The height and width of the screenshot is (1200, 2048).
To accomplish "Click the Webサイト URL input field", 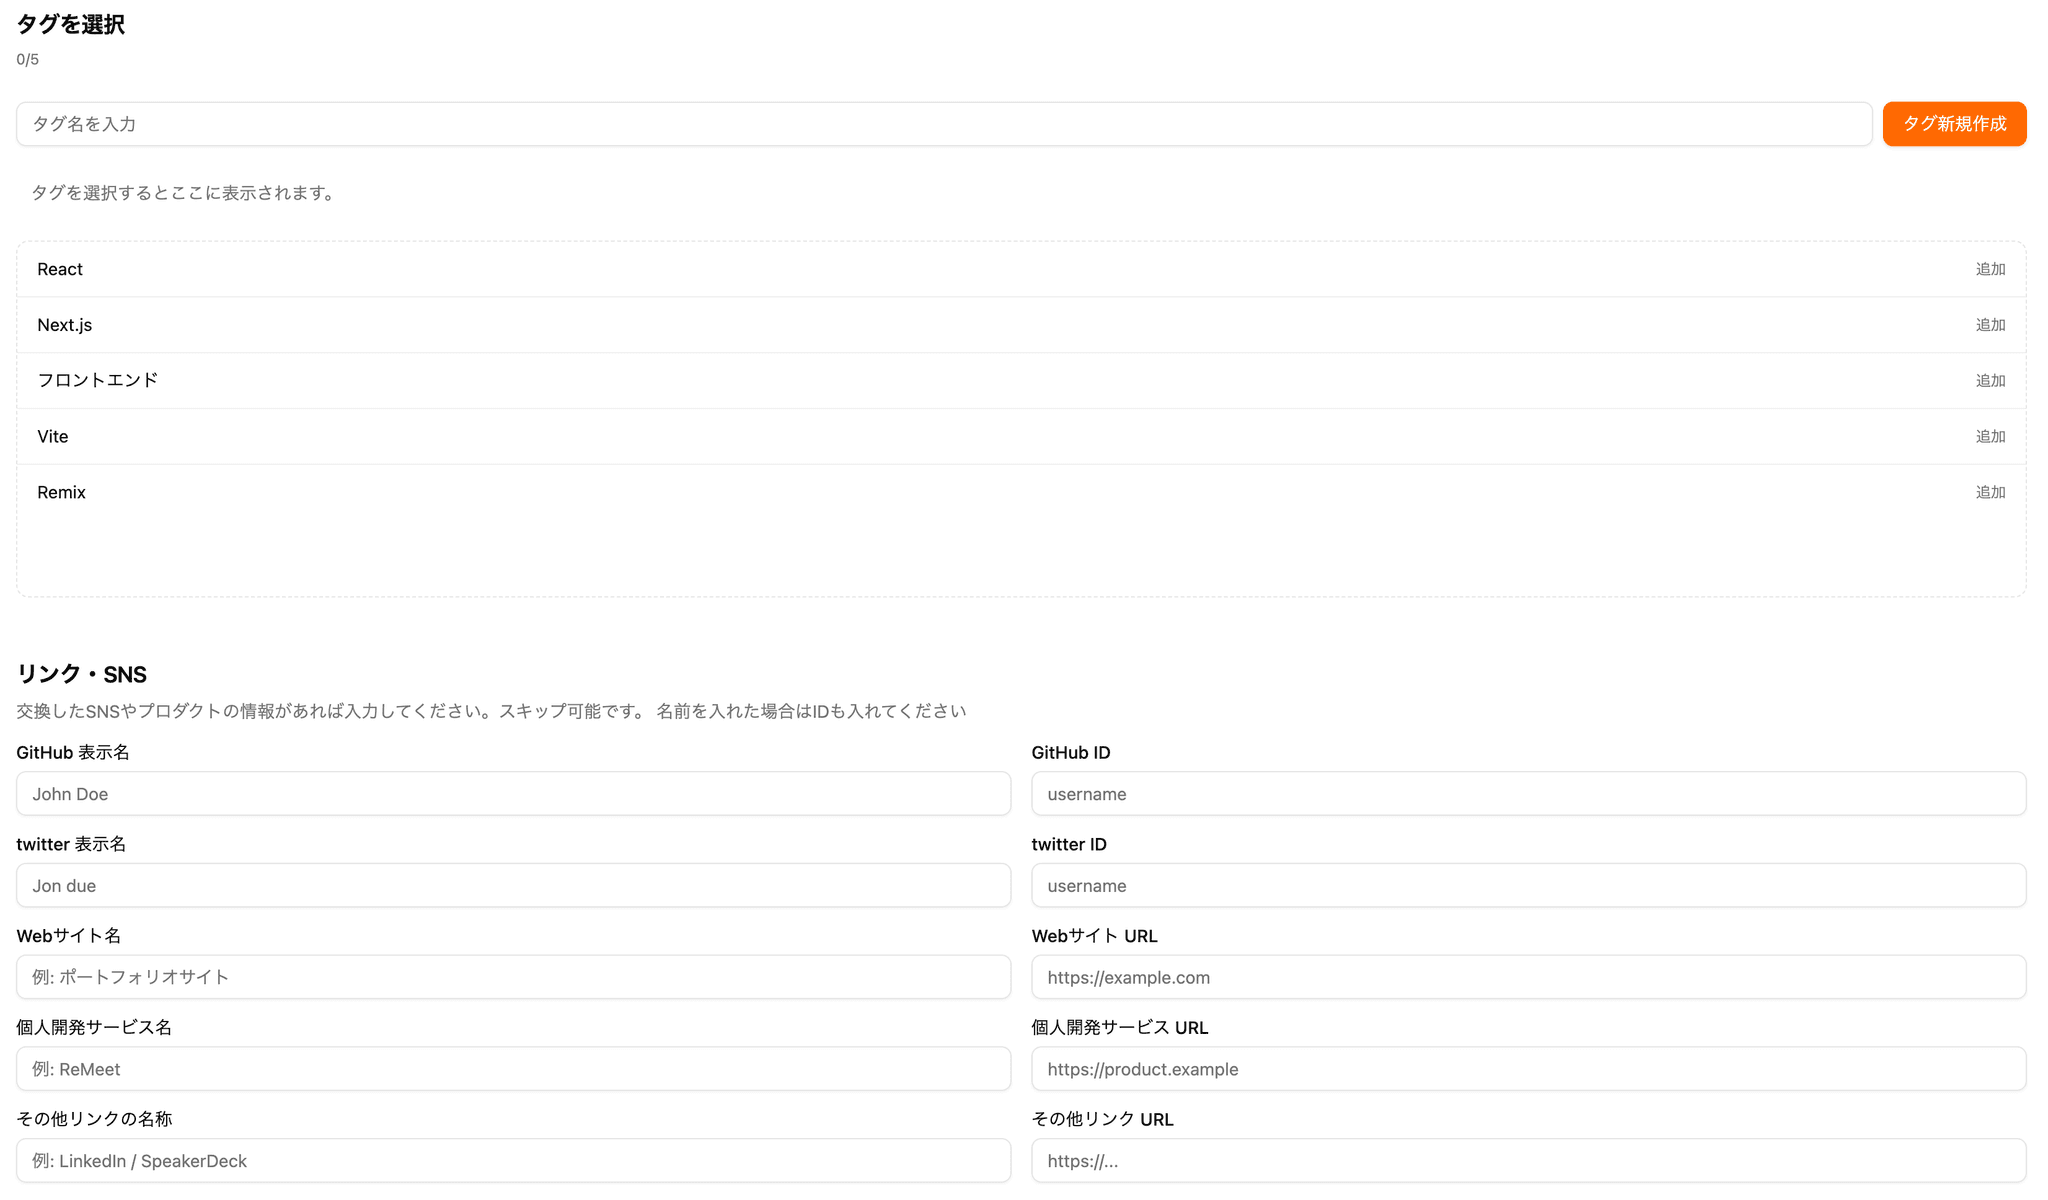I will tap(1528, 977).
